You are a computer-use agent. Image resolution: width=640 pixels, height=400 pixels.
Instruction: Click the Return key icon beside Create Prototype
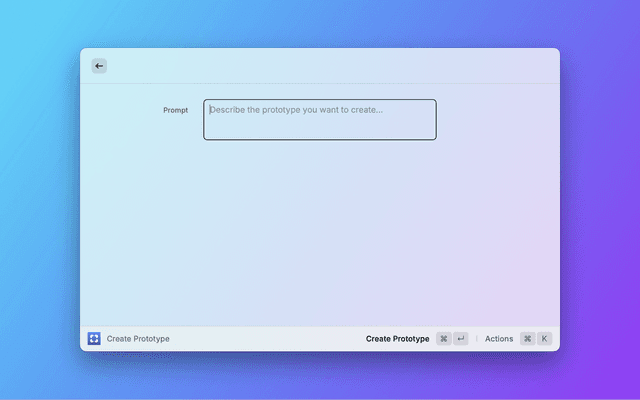coord(460,339)
